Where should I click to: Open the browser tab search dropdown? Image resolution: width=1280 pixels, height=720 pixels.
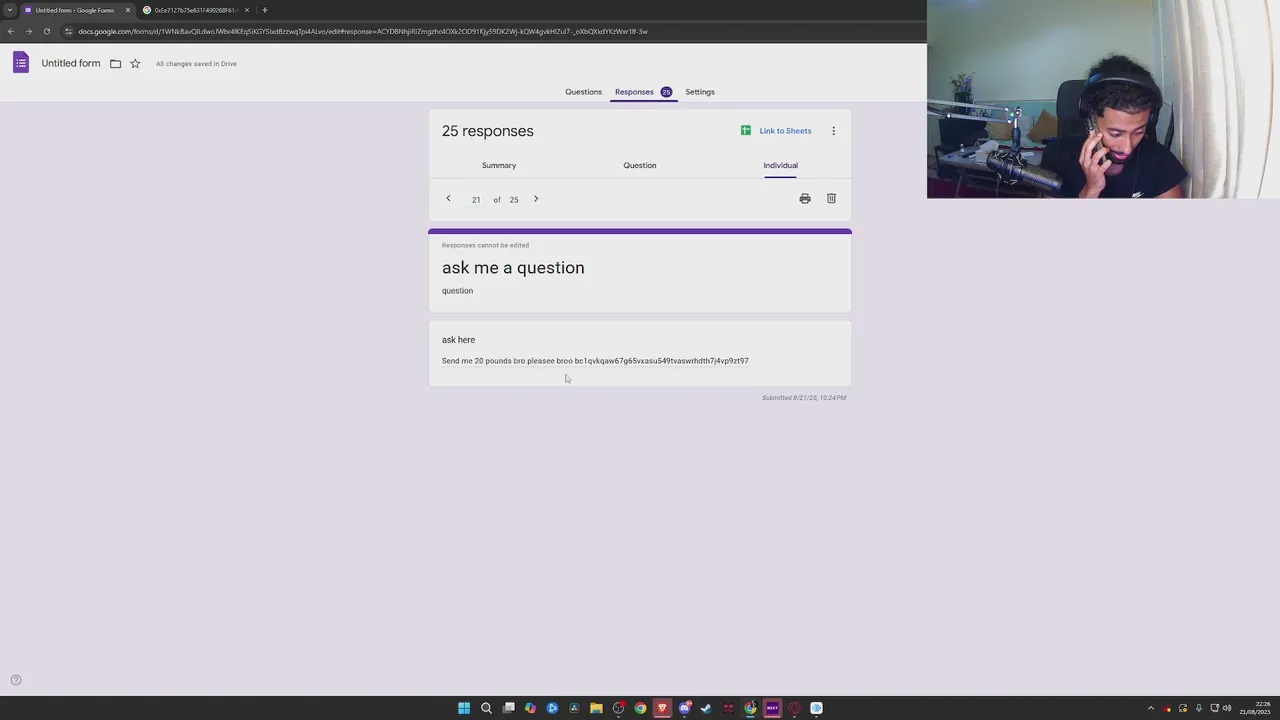(9, 10)
